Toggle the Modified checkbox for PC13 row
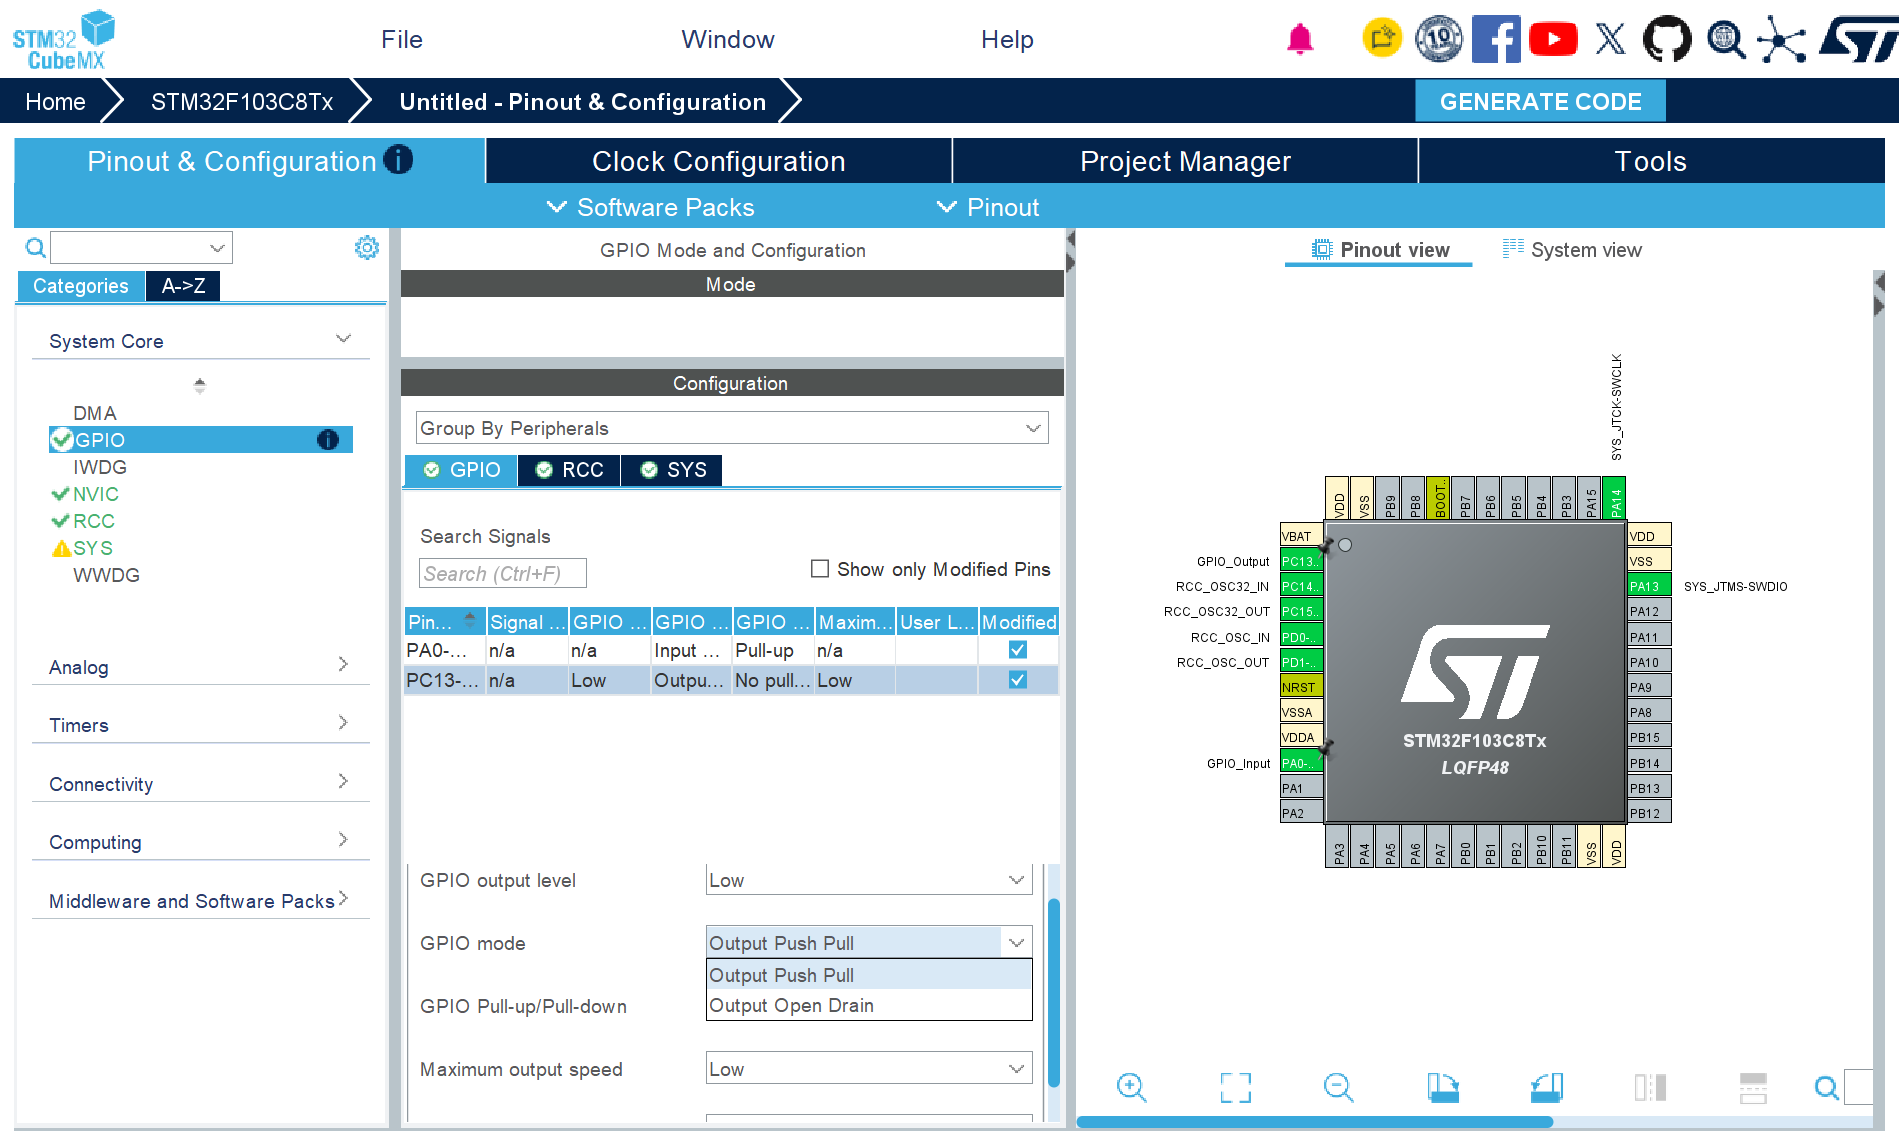This screenshot has width=1899, height=1145. tap(1018, 680)
